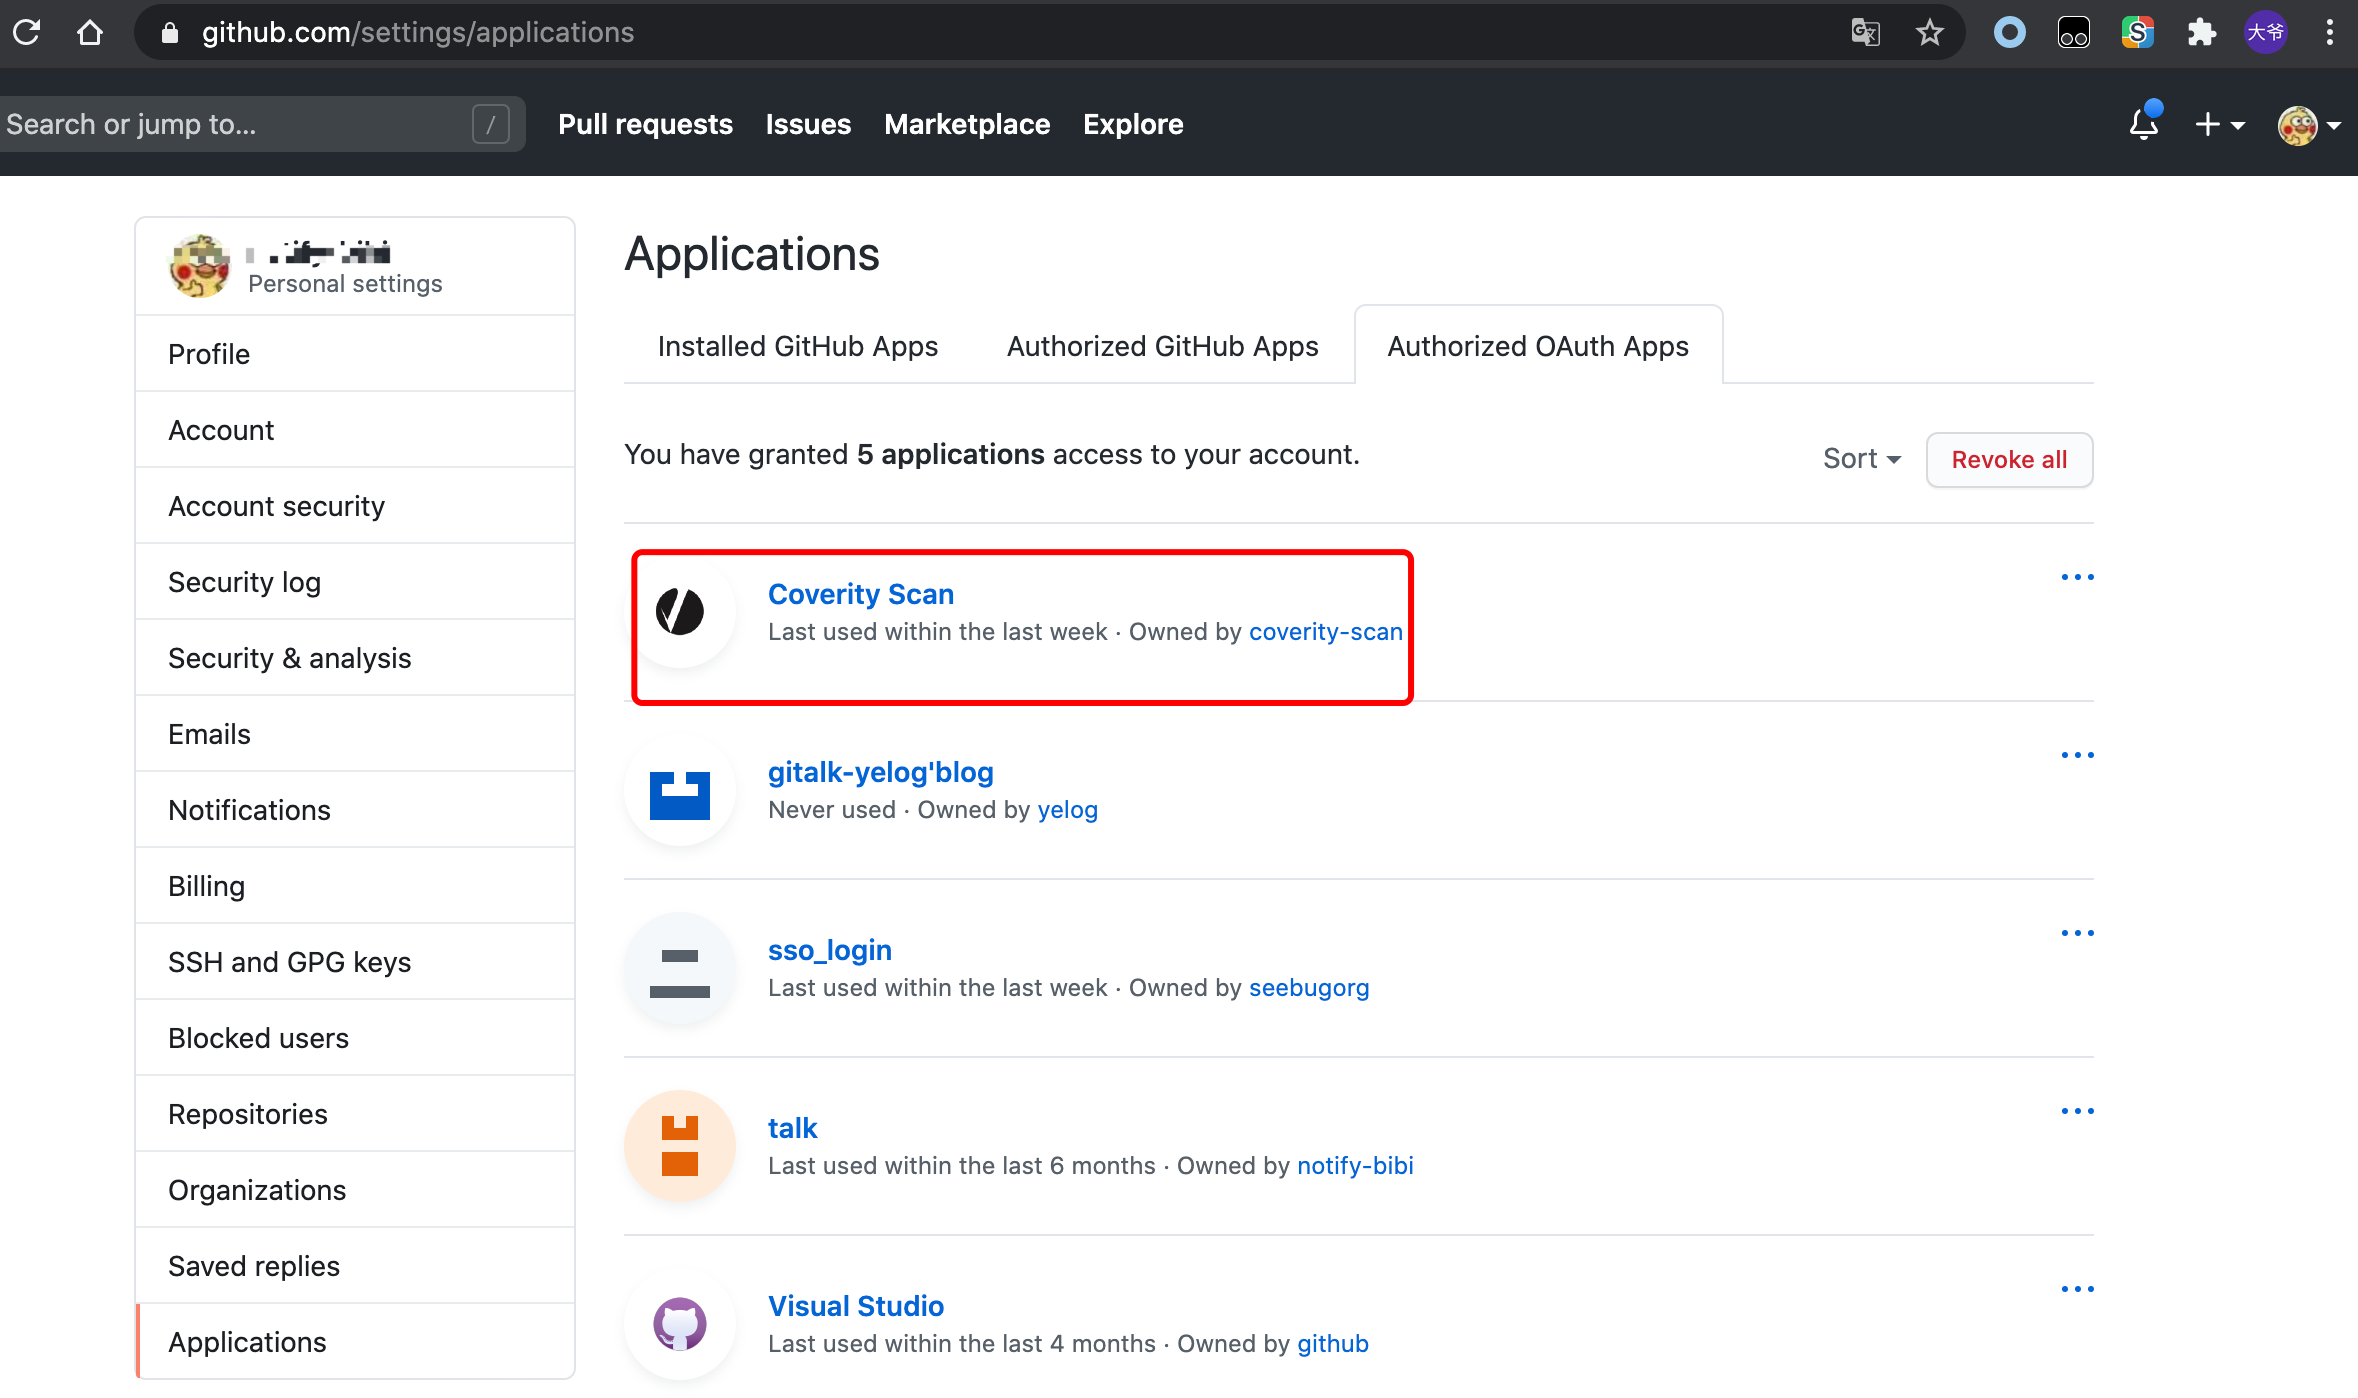Open options menu for Visual Studio
This screenshot has height=1398, width=2358.
pos(2077,1289)
